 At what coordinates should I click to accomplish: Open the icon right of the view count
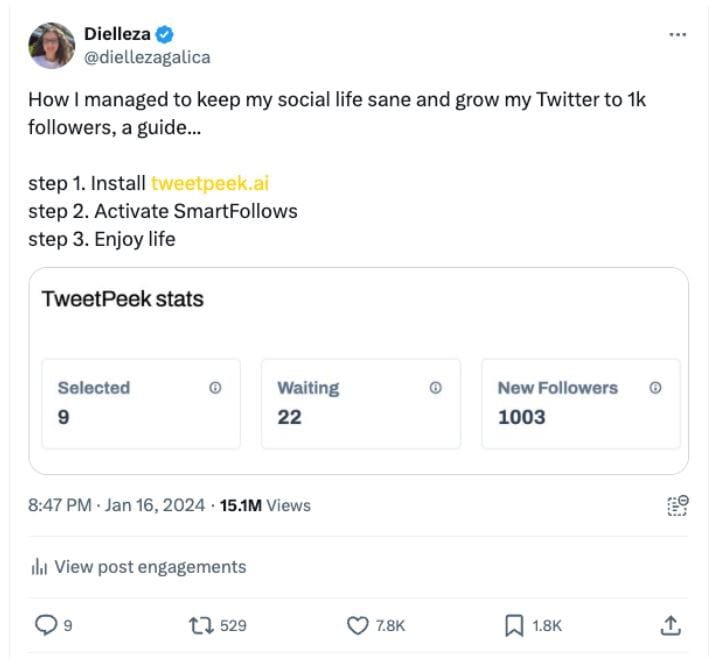[677, 505]
